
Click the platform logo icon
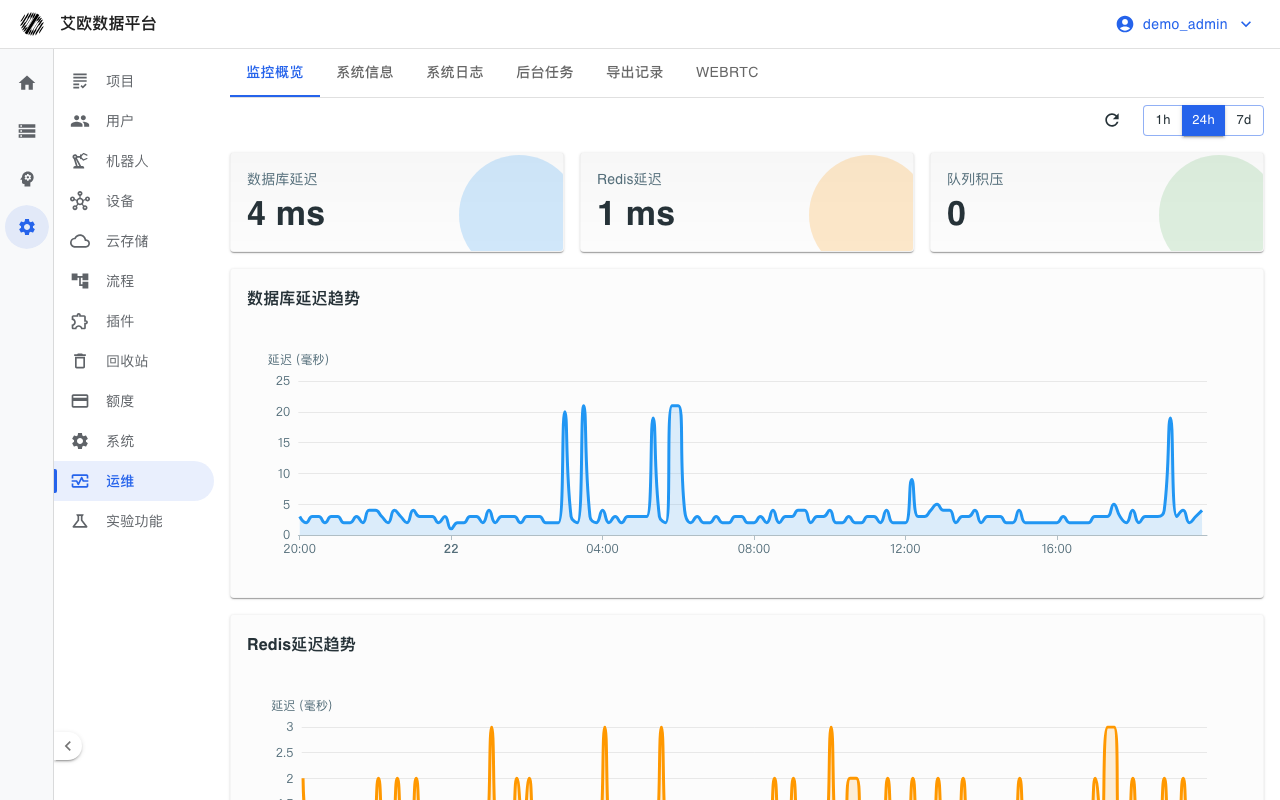[32, 24]
